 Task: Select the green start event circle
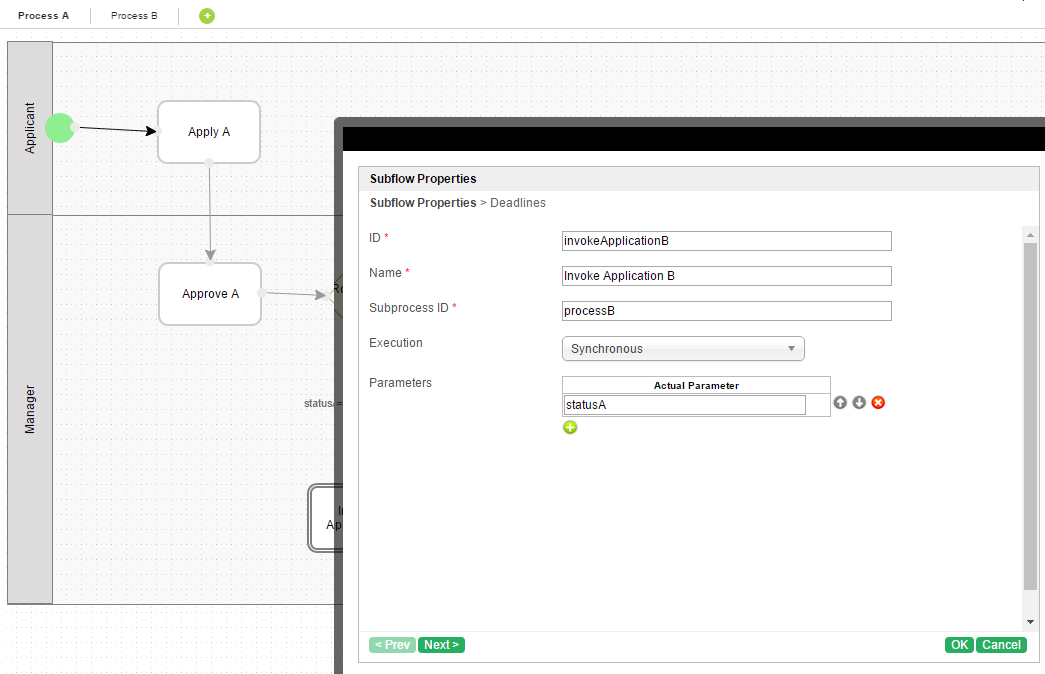60,128
